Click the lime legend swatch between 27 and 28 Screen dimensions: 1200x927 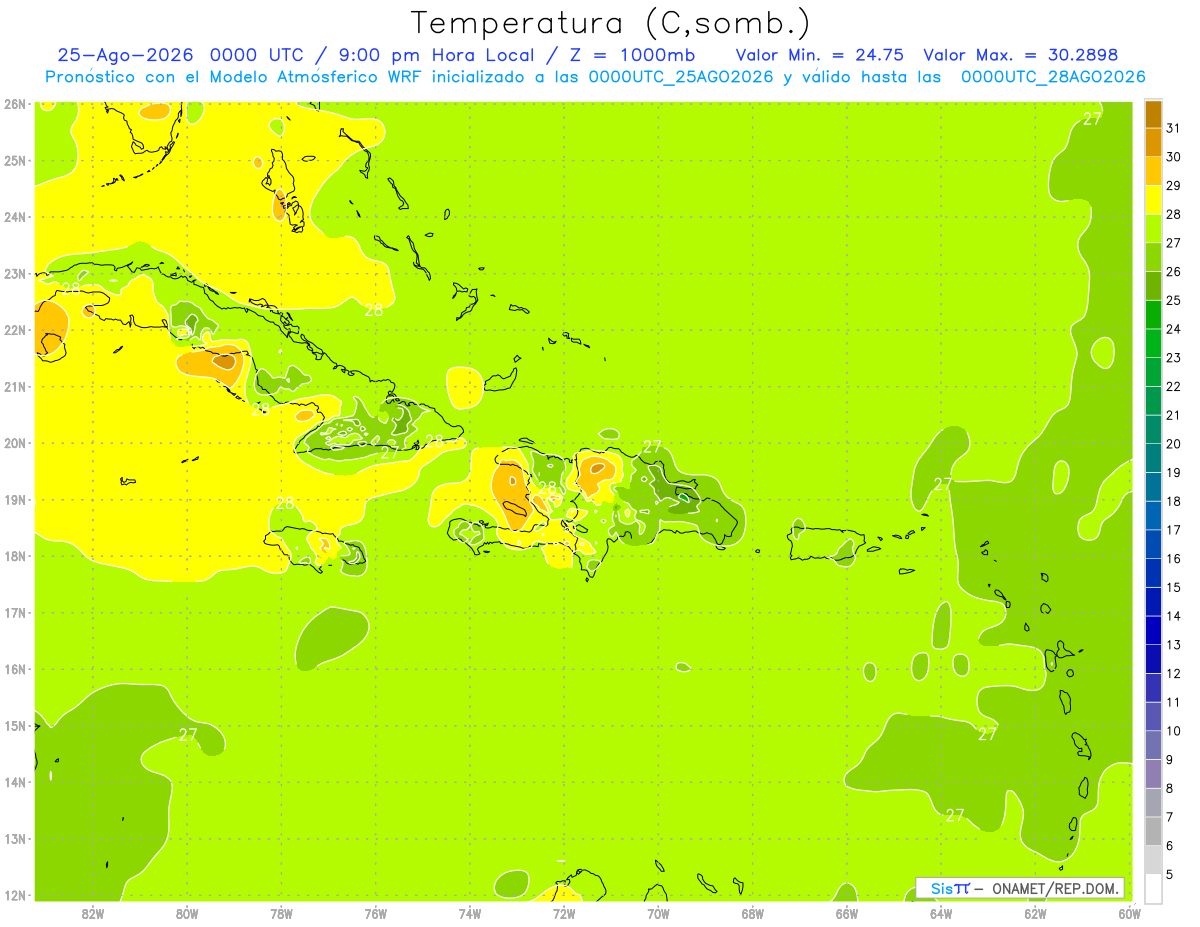pyautogui.click(x=1153, y=228)
